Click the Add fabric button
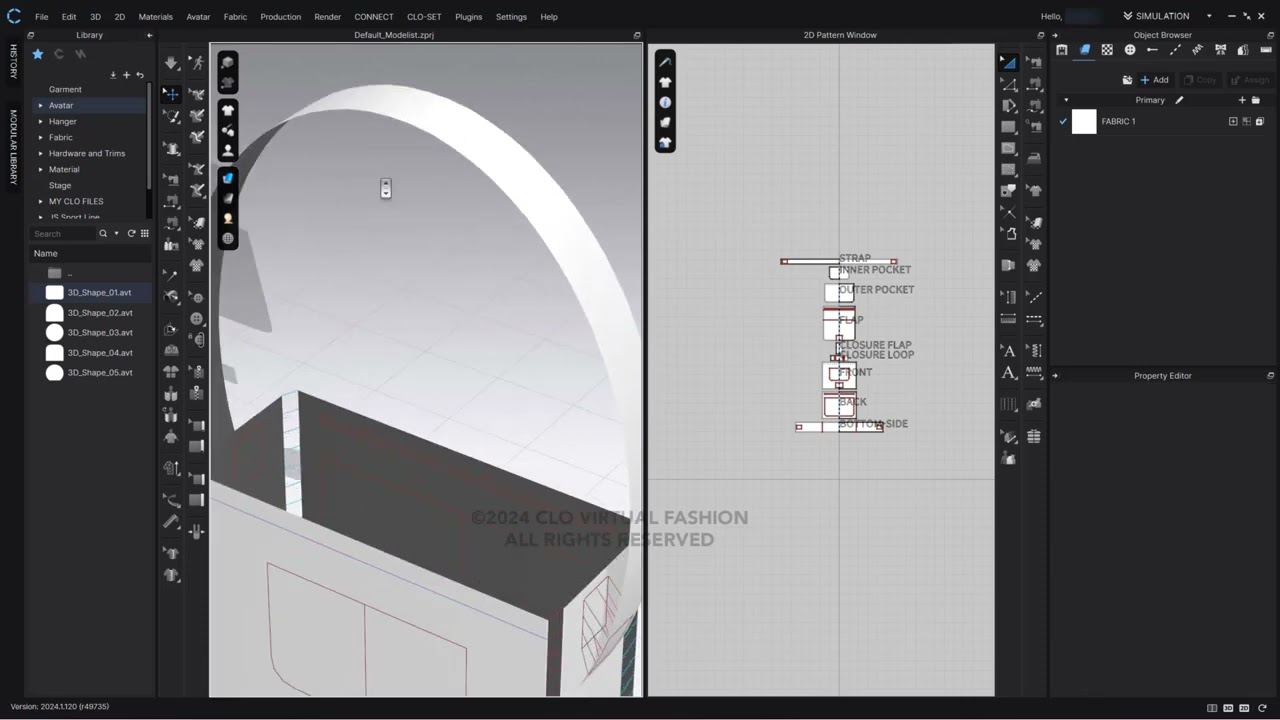This screenshot has width=1280, height=720. click(1154, 80)
